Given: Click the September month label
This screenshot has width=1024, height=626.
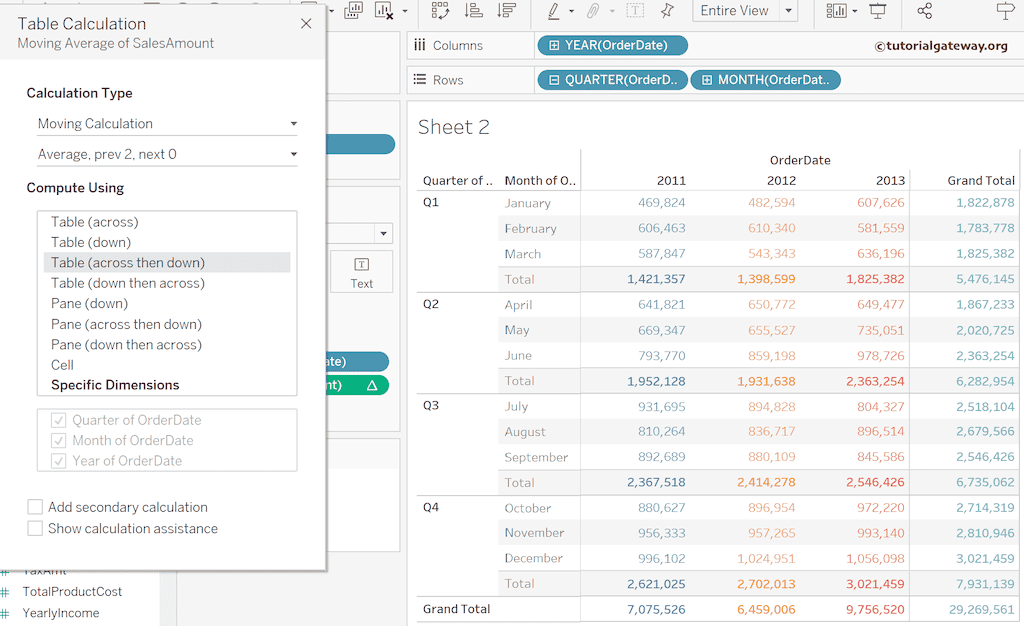Looking at the screenshot, I should click(x=536, y=457).
